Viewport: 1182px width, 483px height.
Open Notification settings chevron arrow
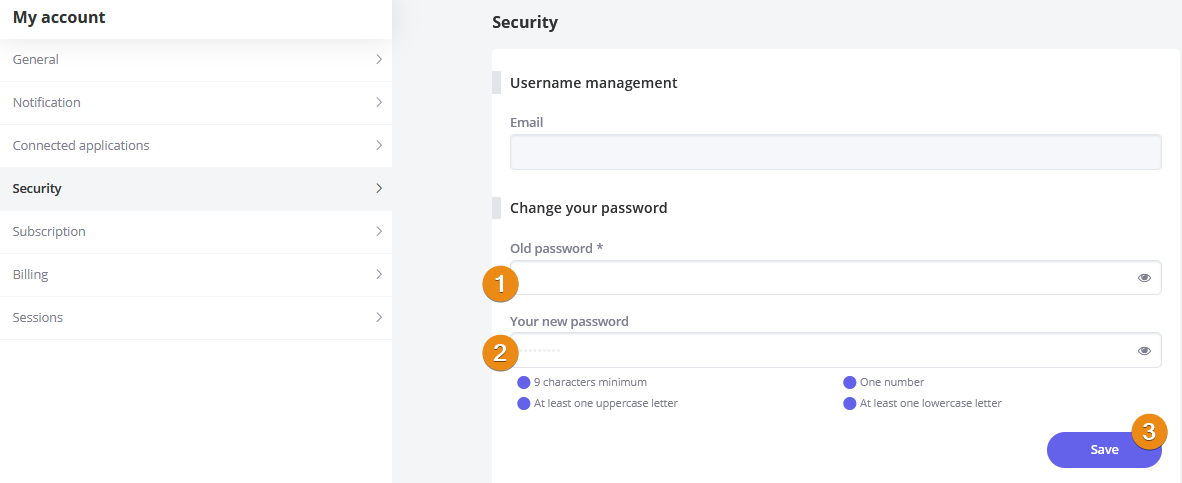(379, 103)
